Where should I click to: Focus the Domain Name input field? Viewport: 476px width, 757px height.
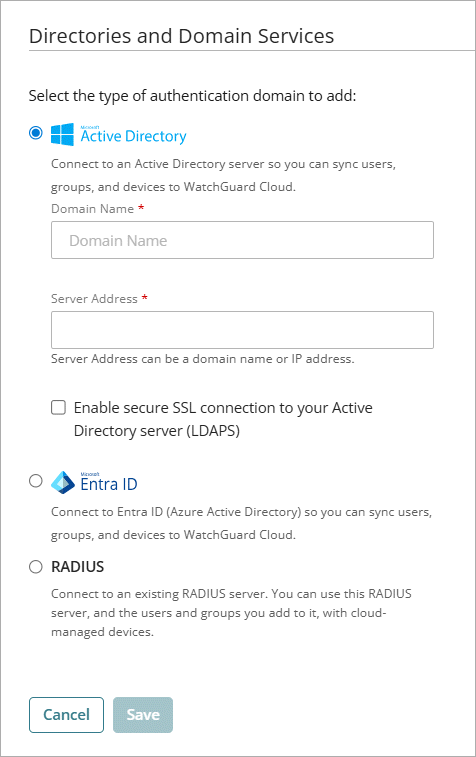[x=242, y=240]
